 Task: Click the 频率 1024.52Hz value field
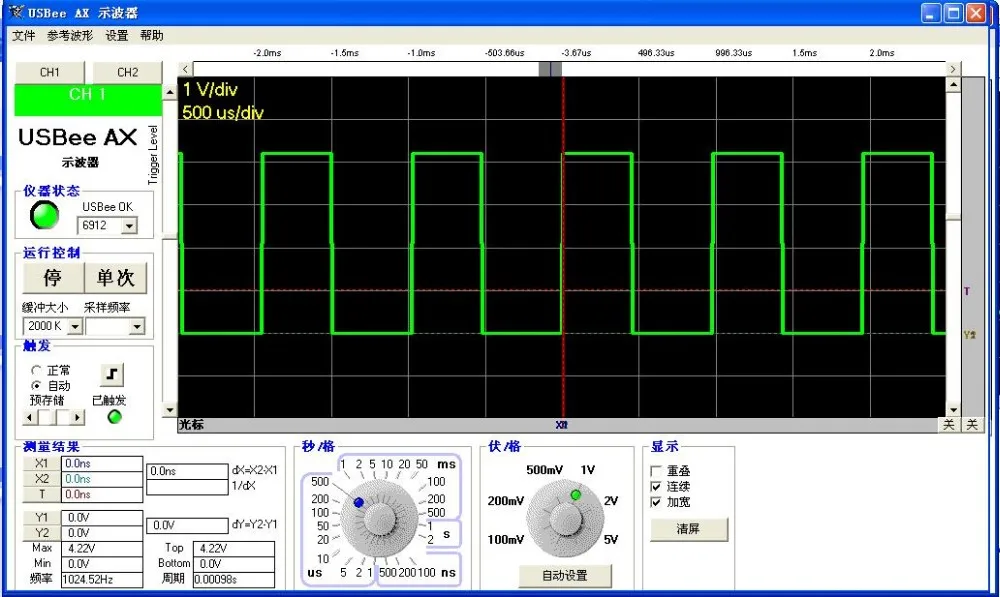click(102, 579)
